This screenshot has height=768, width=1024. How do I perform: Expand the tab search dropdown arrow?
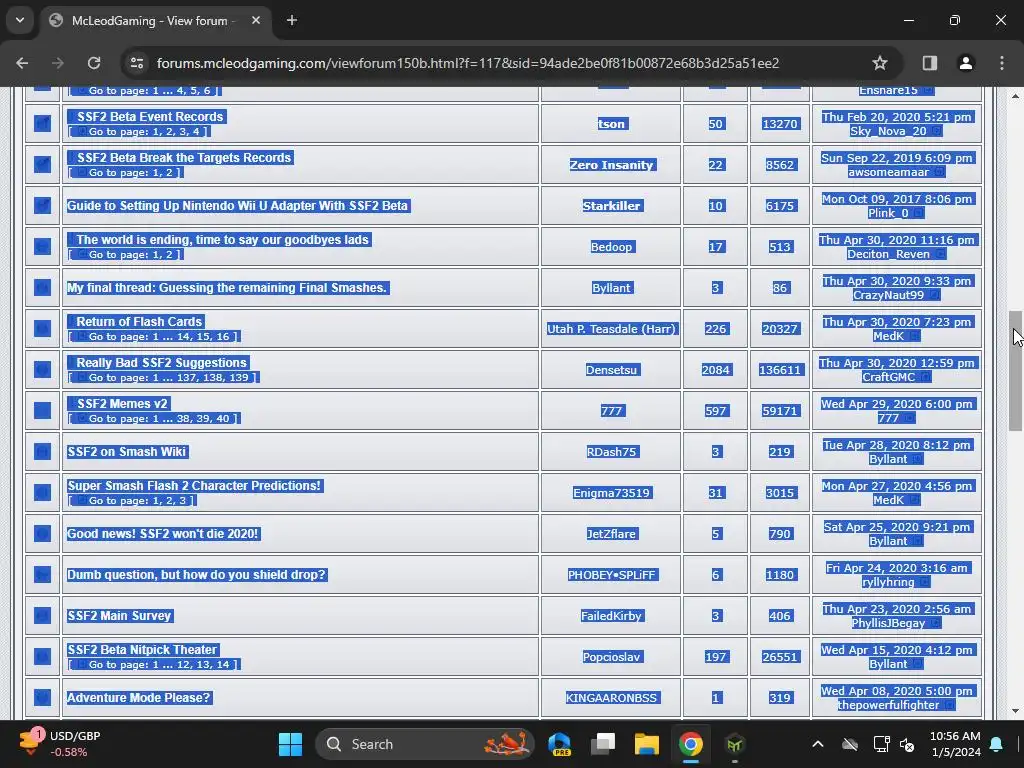tap(20, 20)
